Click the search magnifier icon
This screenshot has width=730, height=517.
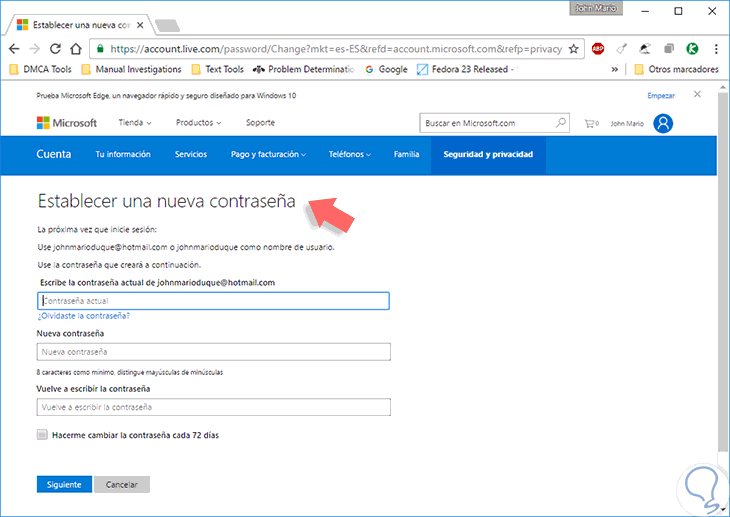[561, 123]
